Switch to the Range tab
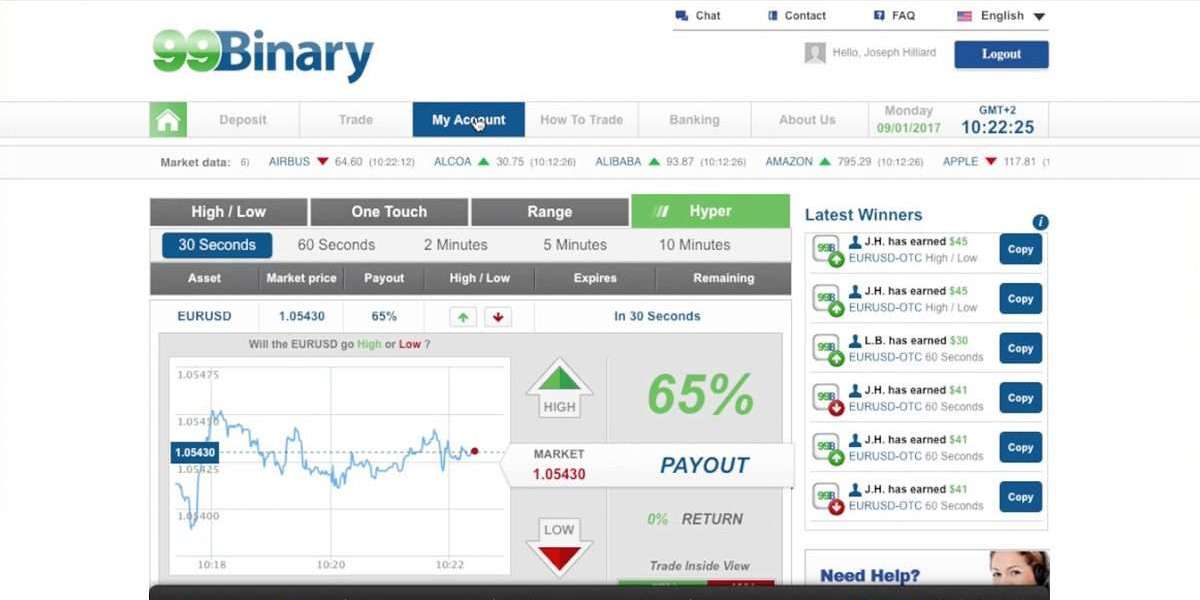Image resolution: width=1200 pixels, height=600 pixels. (x=550, y=212)
